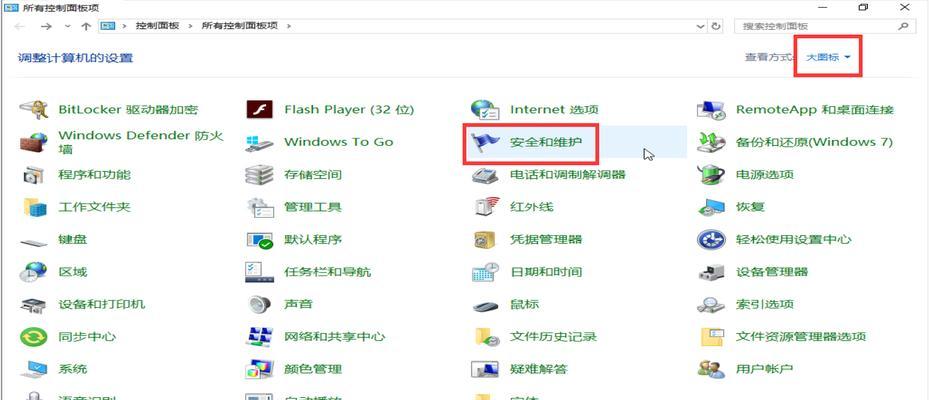Screen dimensions: 929x400
Task: Expand the address bar history dropdown arrow
Action: point(701,26)
